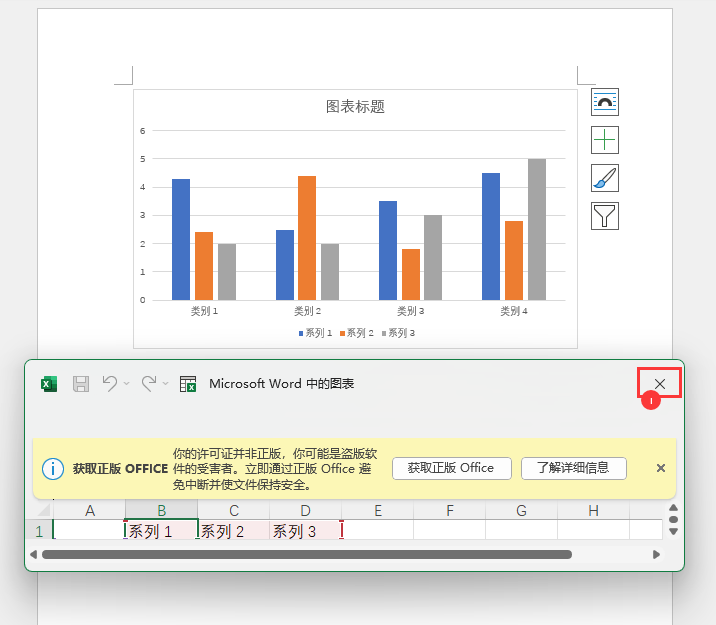The width and height of the screenshot is (716, 625).
Task: Click axis label 类别 2
Action: (x=307, y=311)
